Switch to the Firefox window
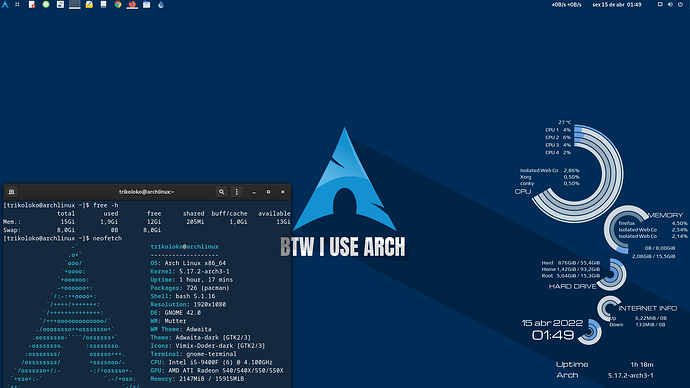The image size is (690, 388). (132, 4)
